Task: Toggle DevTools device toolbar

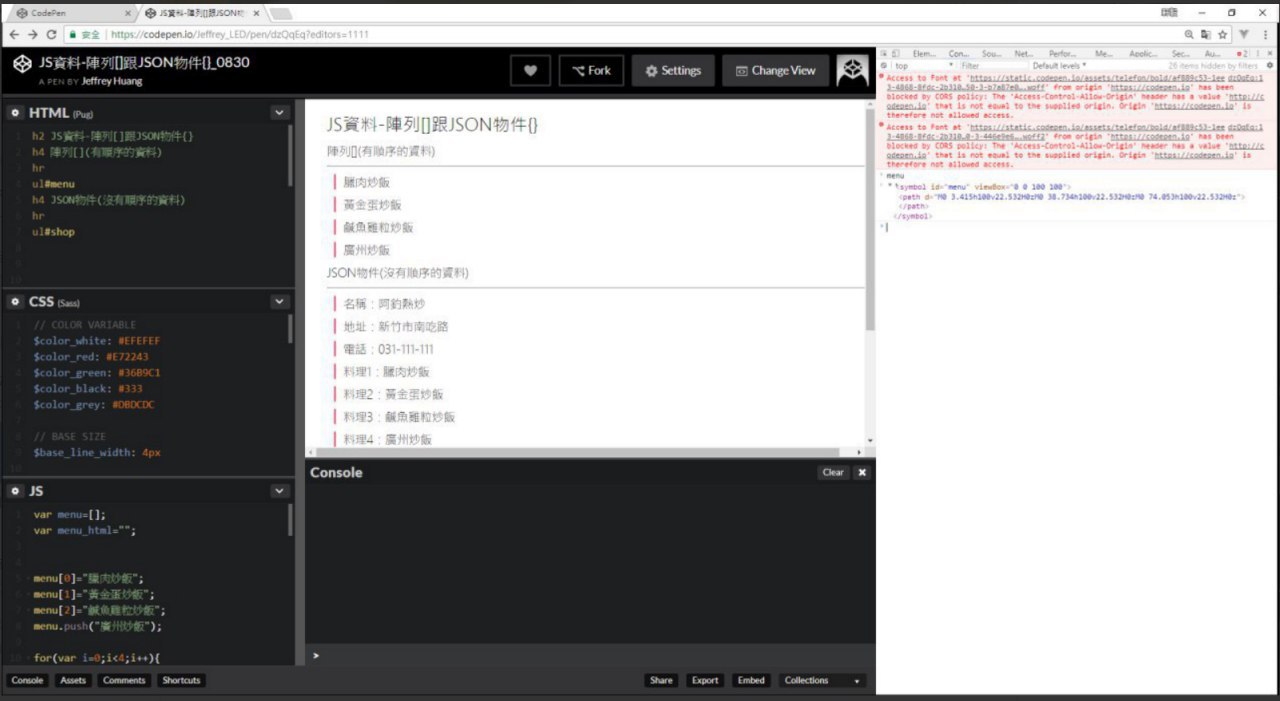Action: pyautogui.click(x=896, y=53)
